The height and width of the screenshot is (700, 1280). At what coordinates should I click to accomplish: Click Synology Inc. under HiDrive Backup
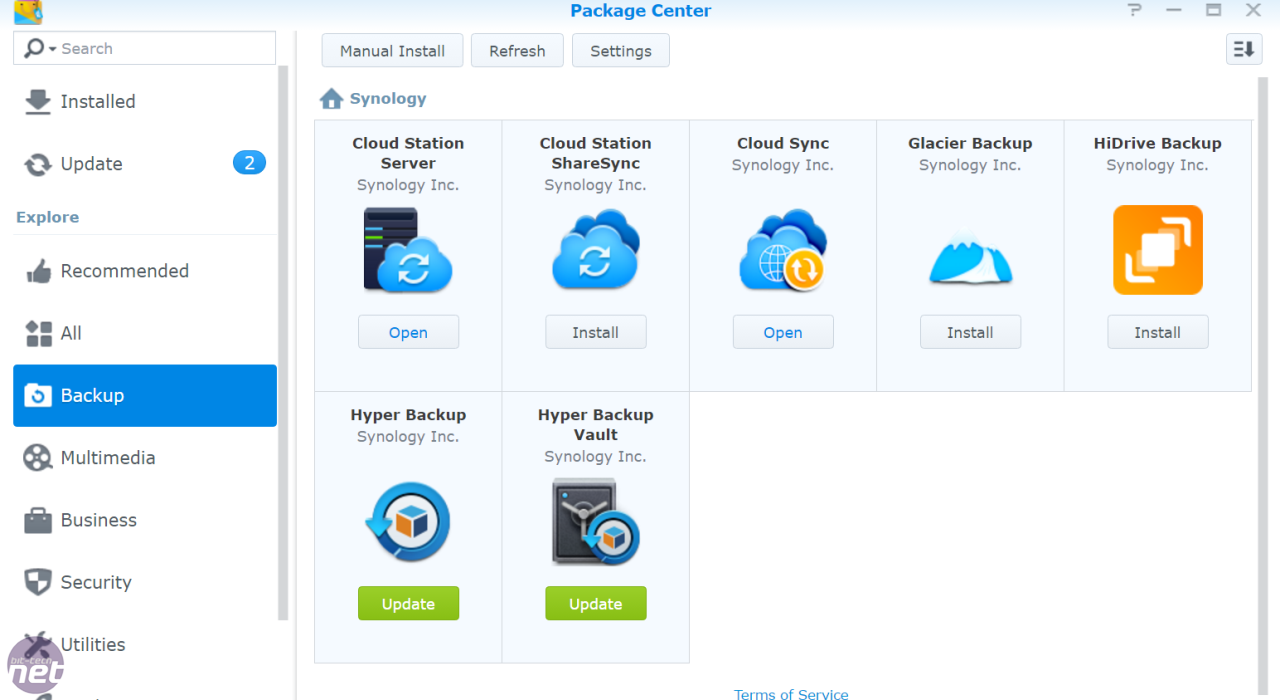point(1158,165)
